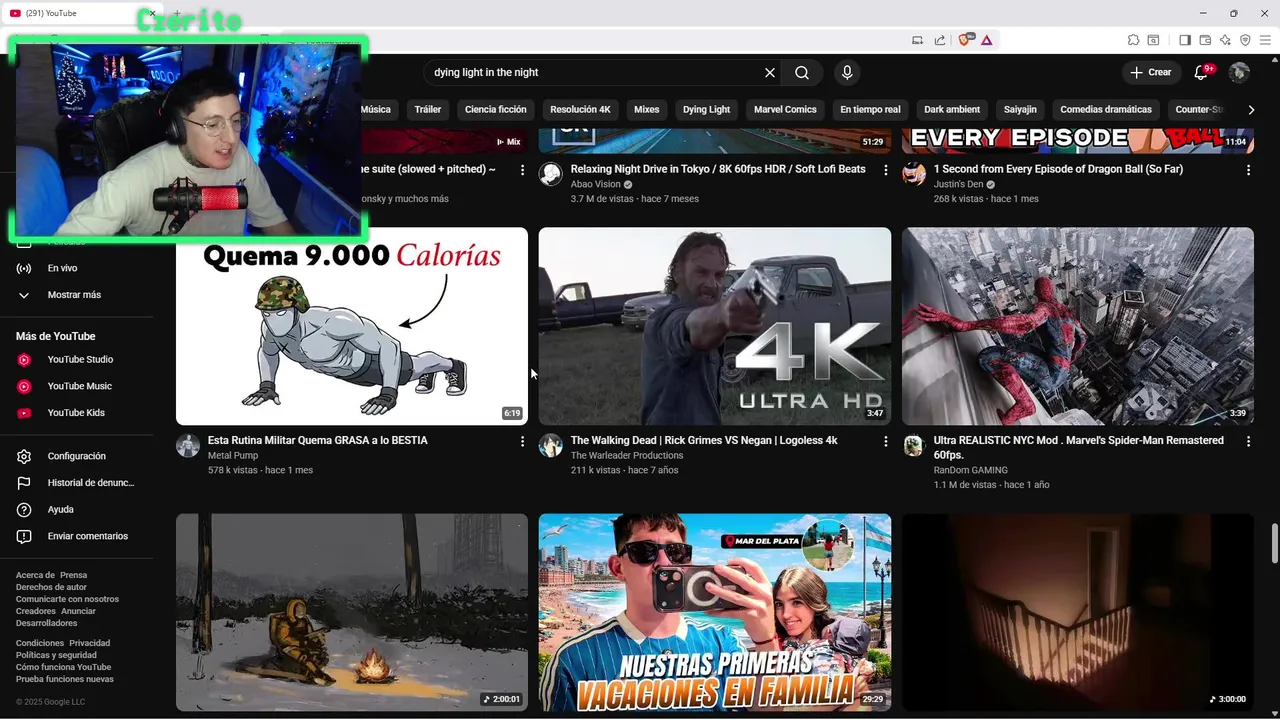Open YouTube Studio from sidebar
The height and width of the screenshot is (720, 1280).
pos(76,360)
